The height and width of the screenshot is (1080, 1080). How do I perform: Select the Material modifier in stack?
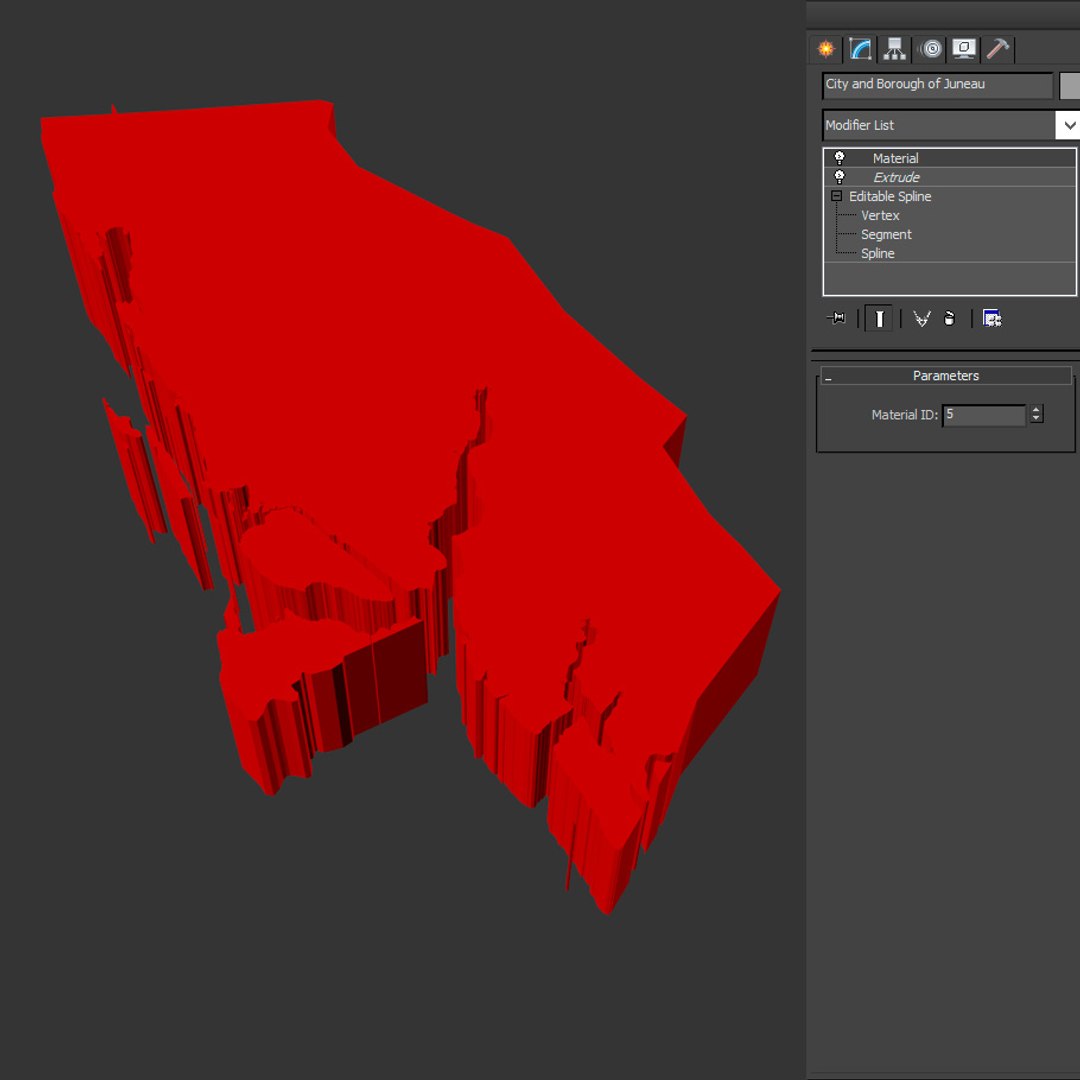(x=949, y=158)
